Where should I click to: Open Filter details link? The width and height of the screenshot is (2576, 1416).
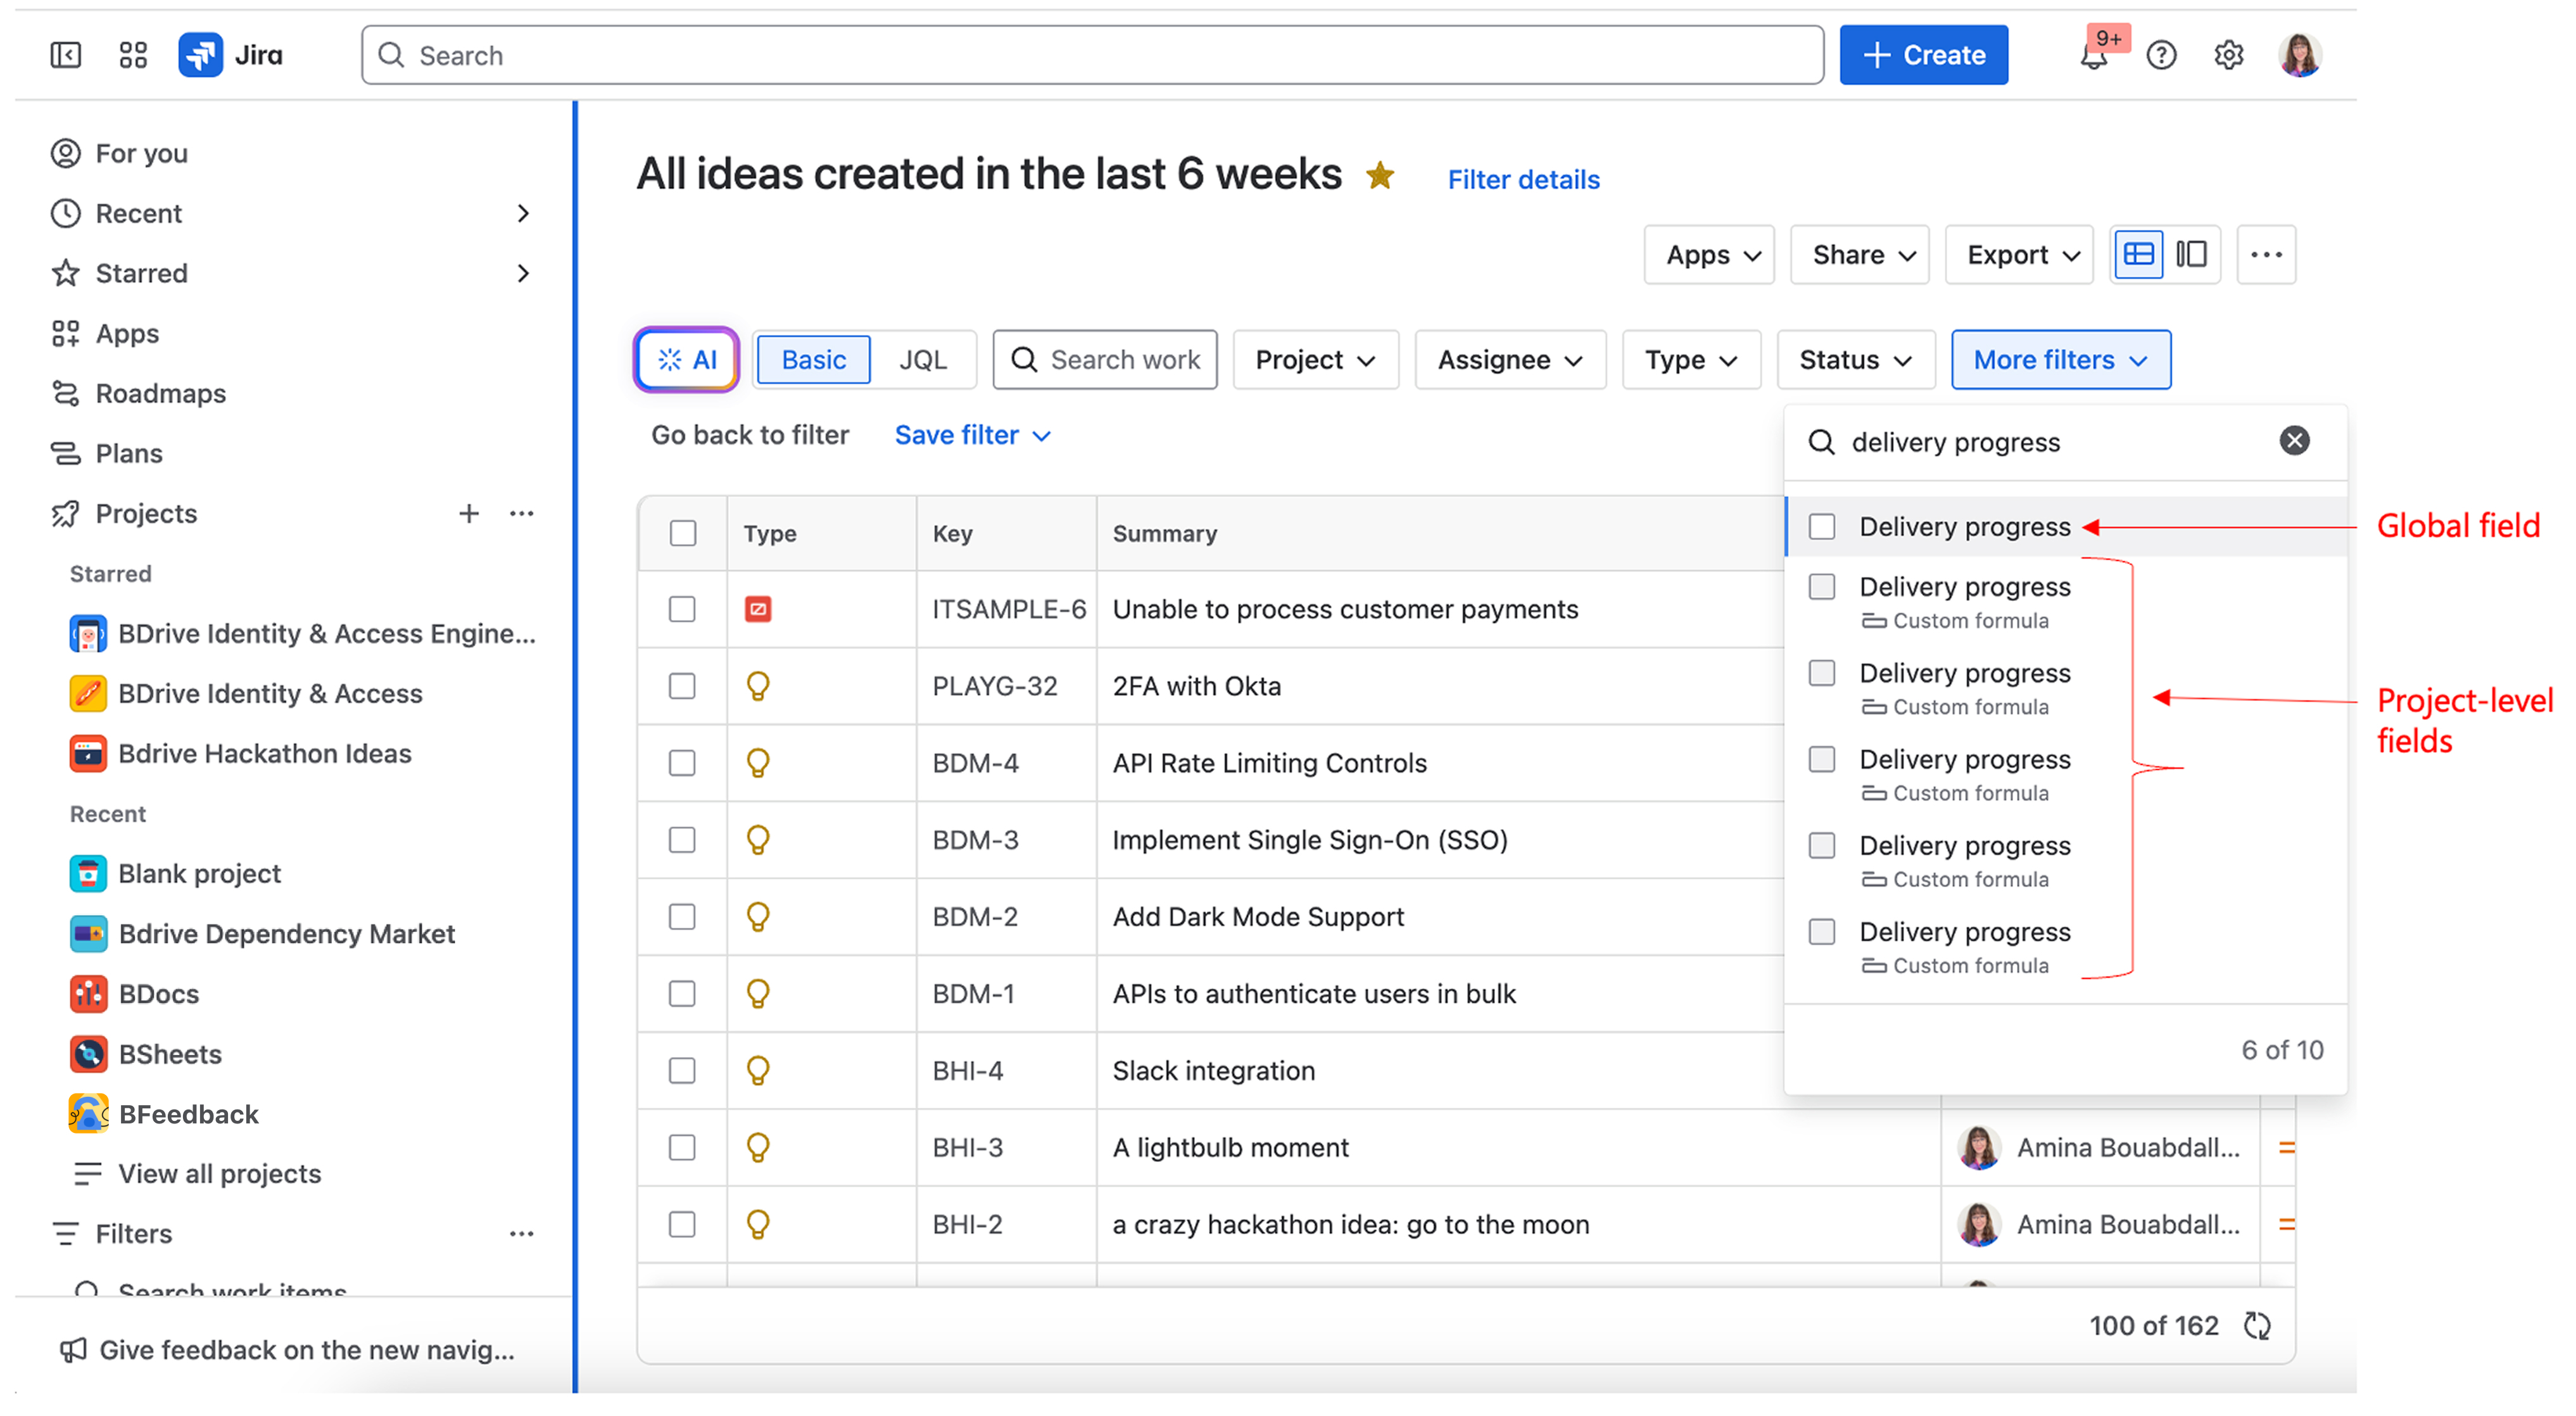[x=1523, y=179]
